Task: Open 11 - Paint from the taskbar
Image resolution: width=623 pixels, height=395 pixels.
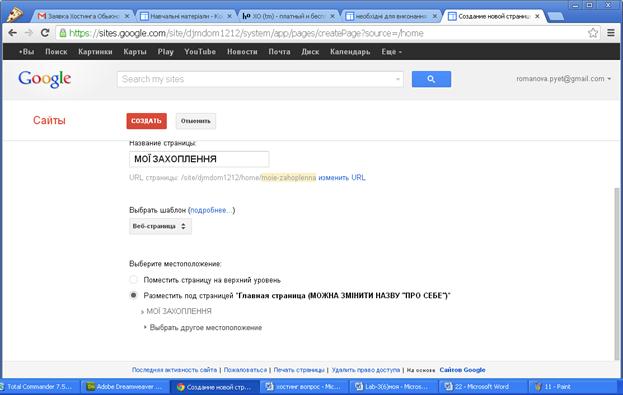Action: click(x=572, y=387)
